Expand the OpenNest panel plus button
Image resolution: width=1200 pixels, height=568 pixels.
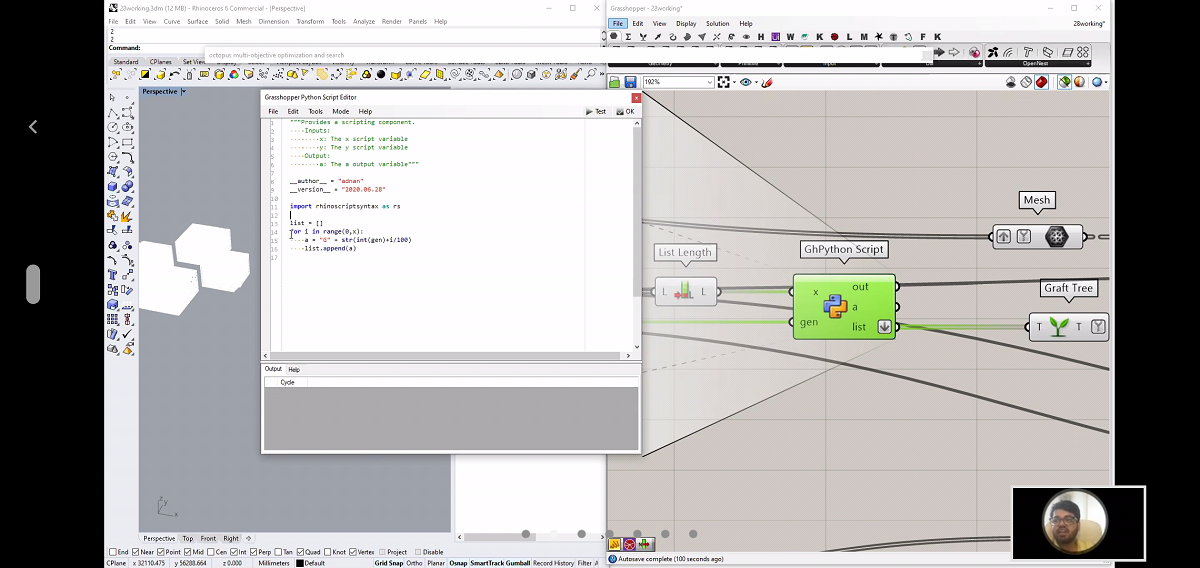click(1088, 63)
